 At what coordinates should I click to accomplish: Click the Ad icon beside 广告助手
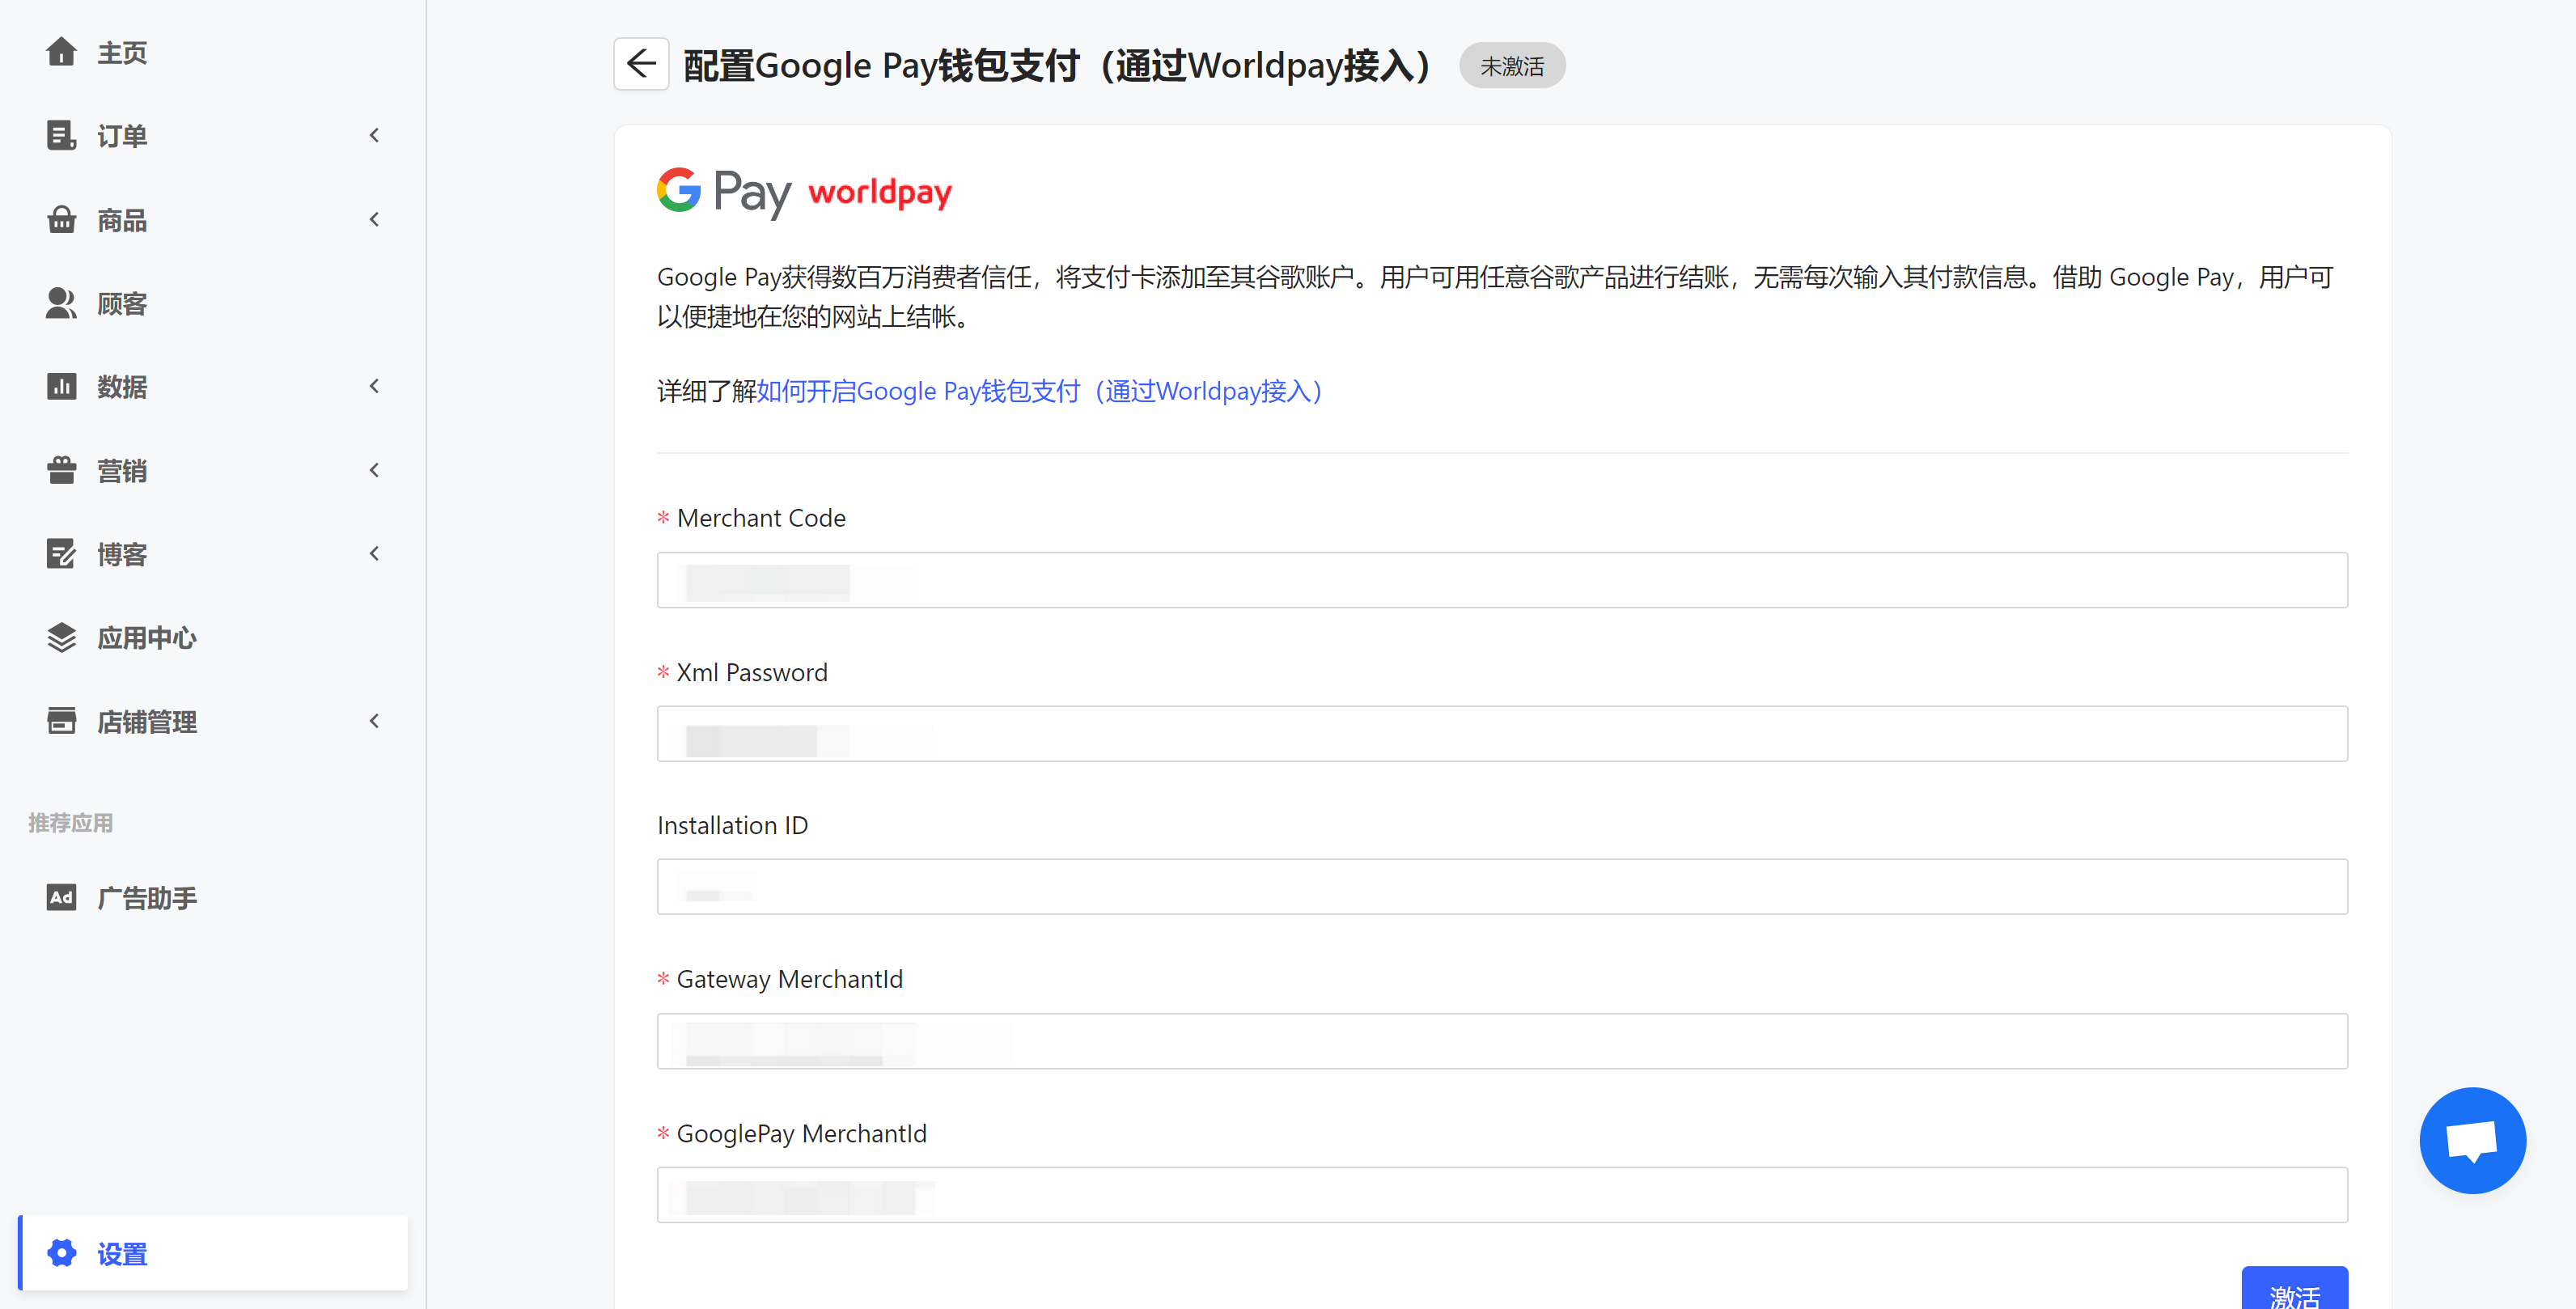click(x=61, y=897)
